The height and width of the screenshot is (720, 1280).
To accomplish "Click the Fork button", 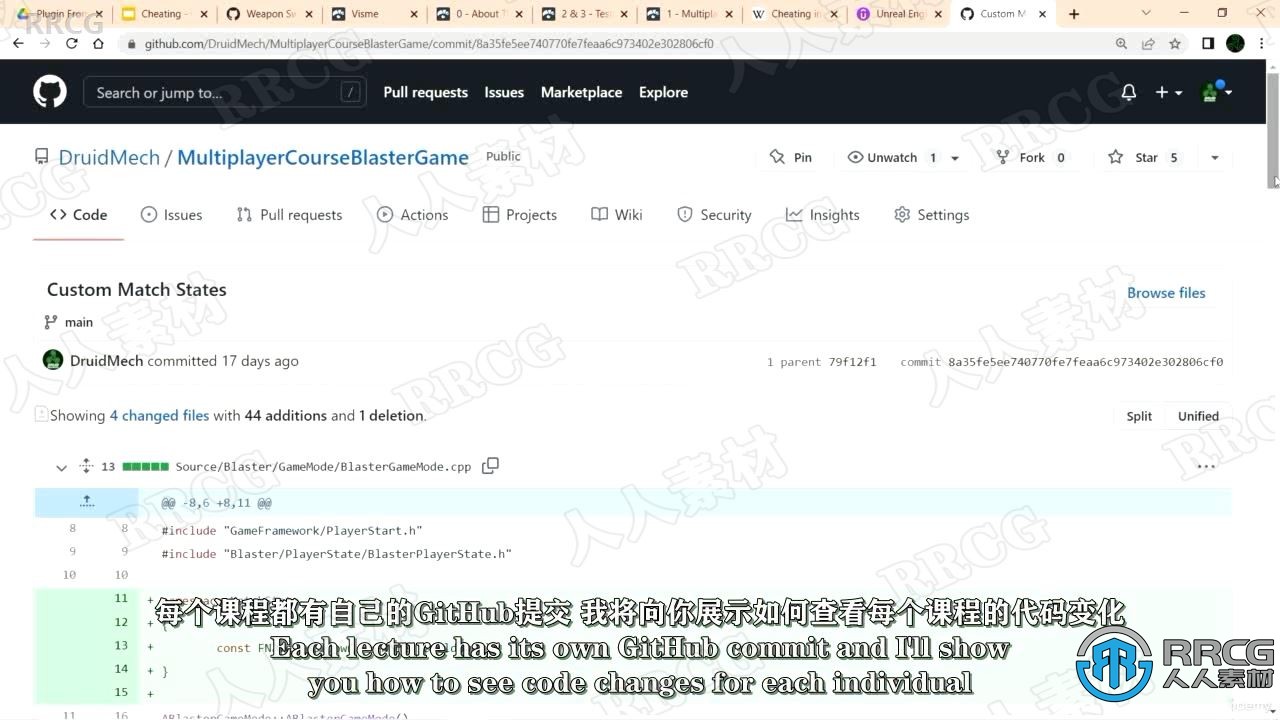I will 1032,157.
